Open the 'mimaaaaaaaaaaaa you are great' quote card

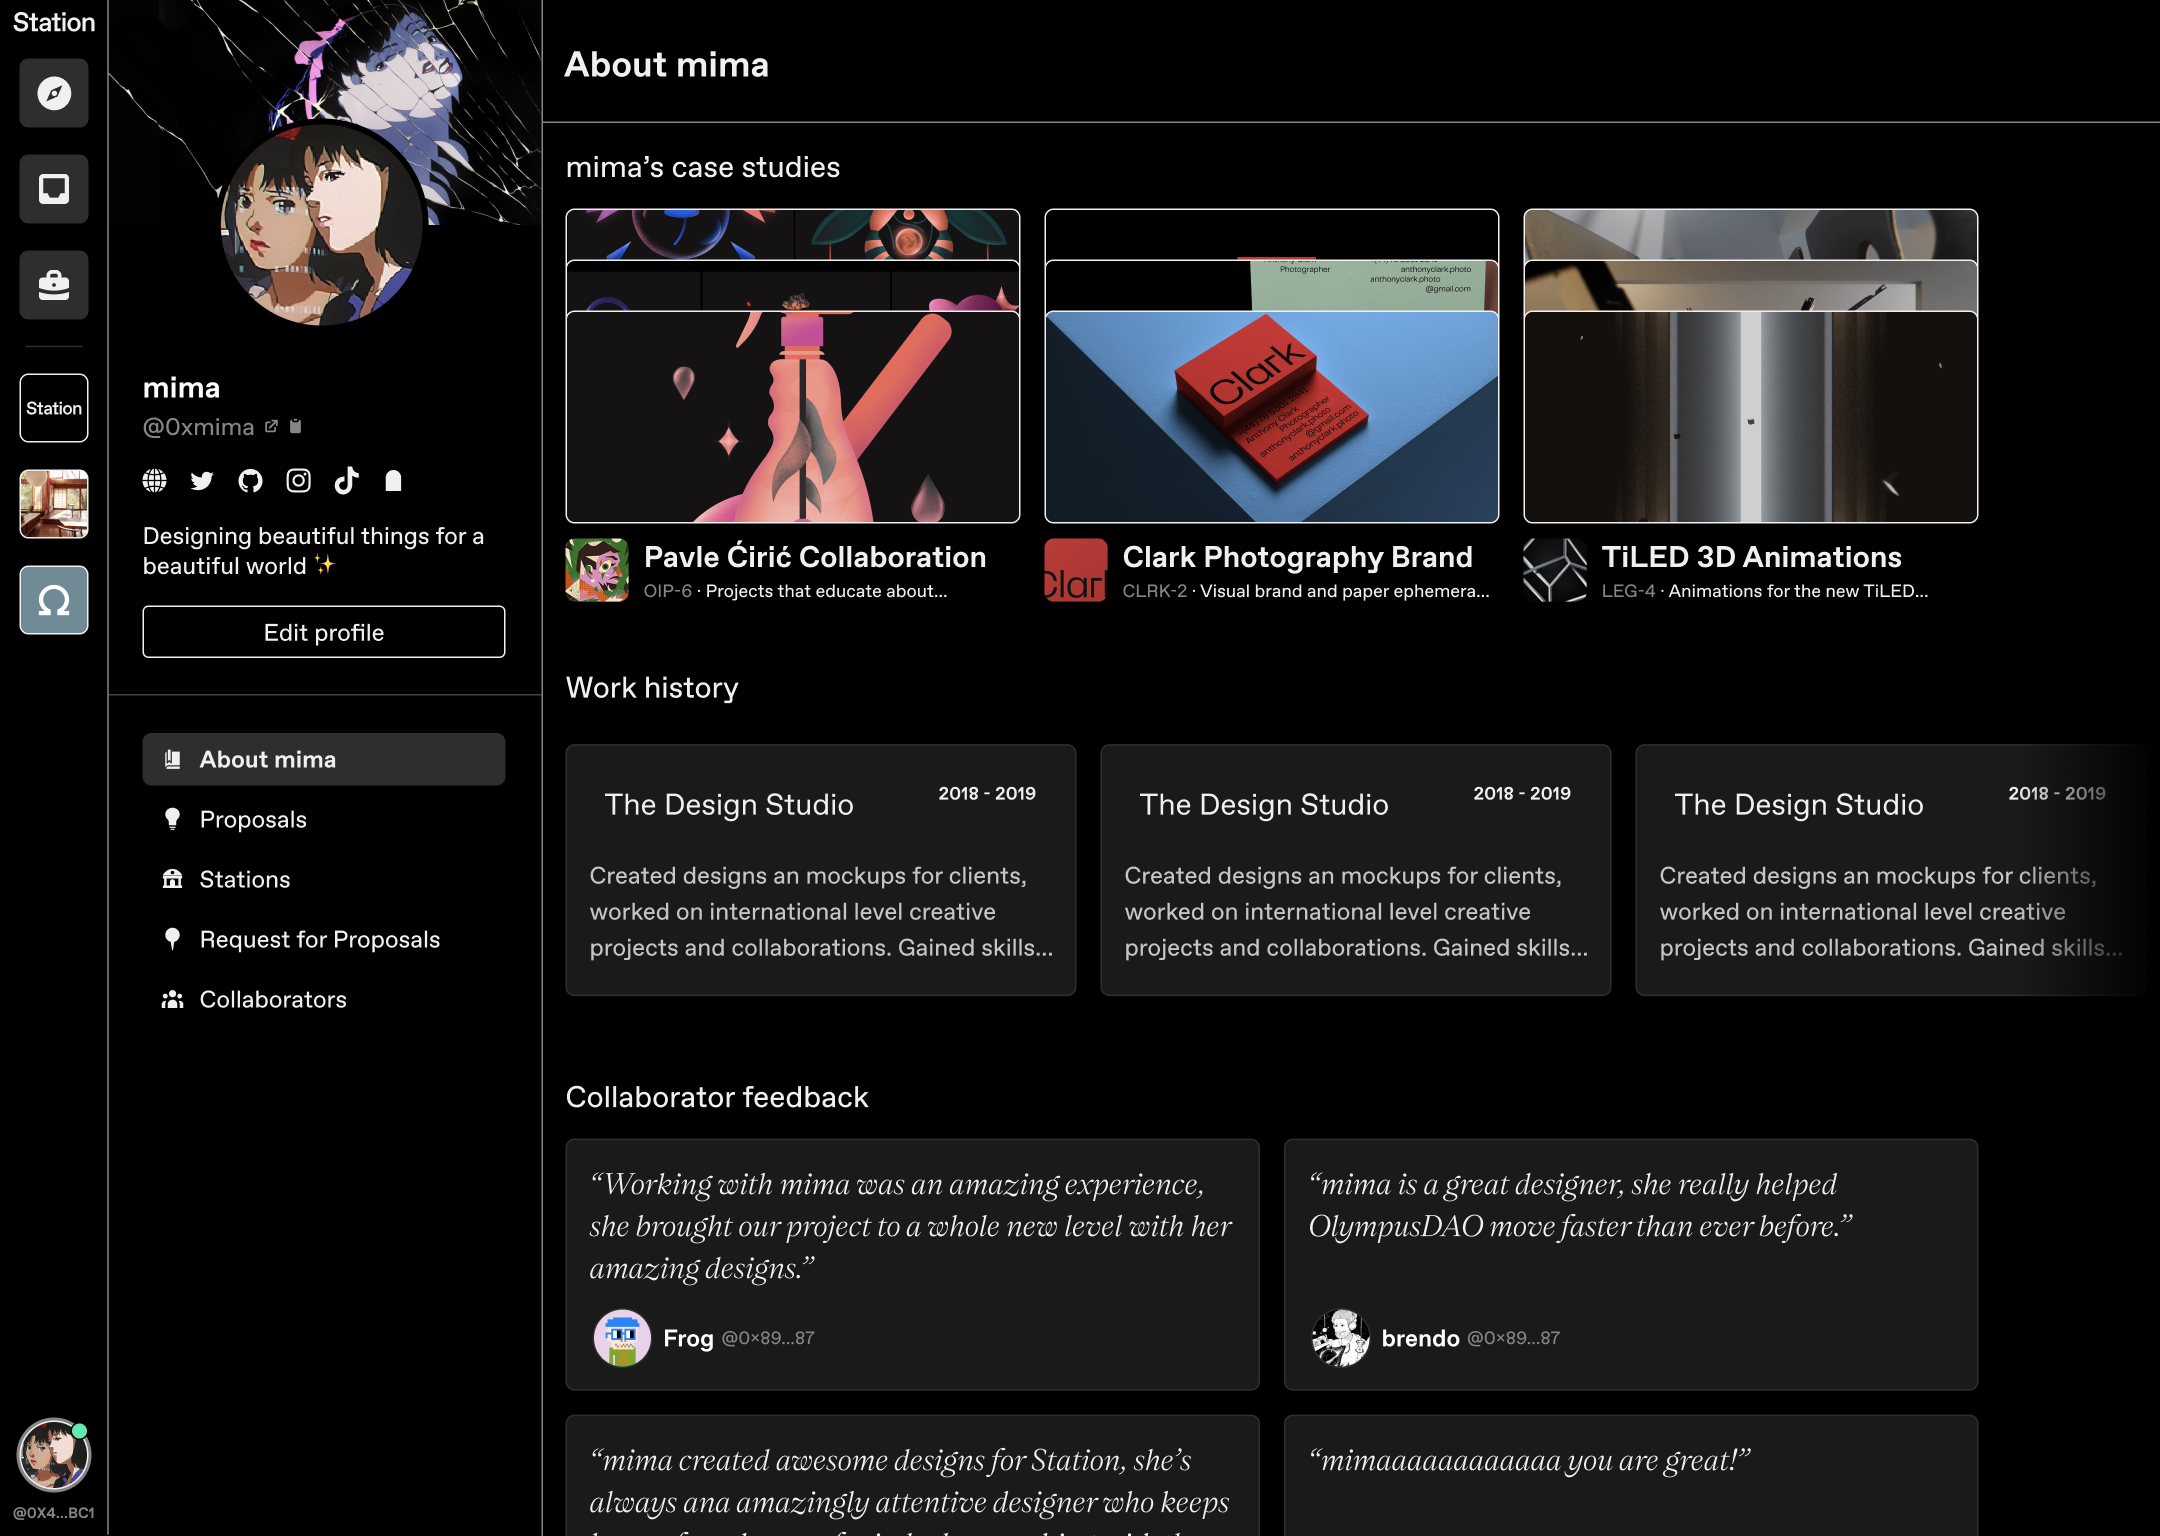tap(1631, 1476)
